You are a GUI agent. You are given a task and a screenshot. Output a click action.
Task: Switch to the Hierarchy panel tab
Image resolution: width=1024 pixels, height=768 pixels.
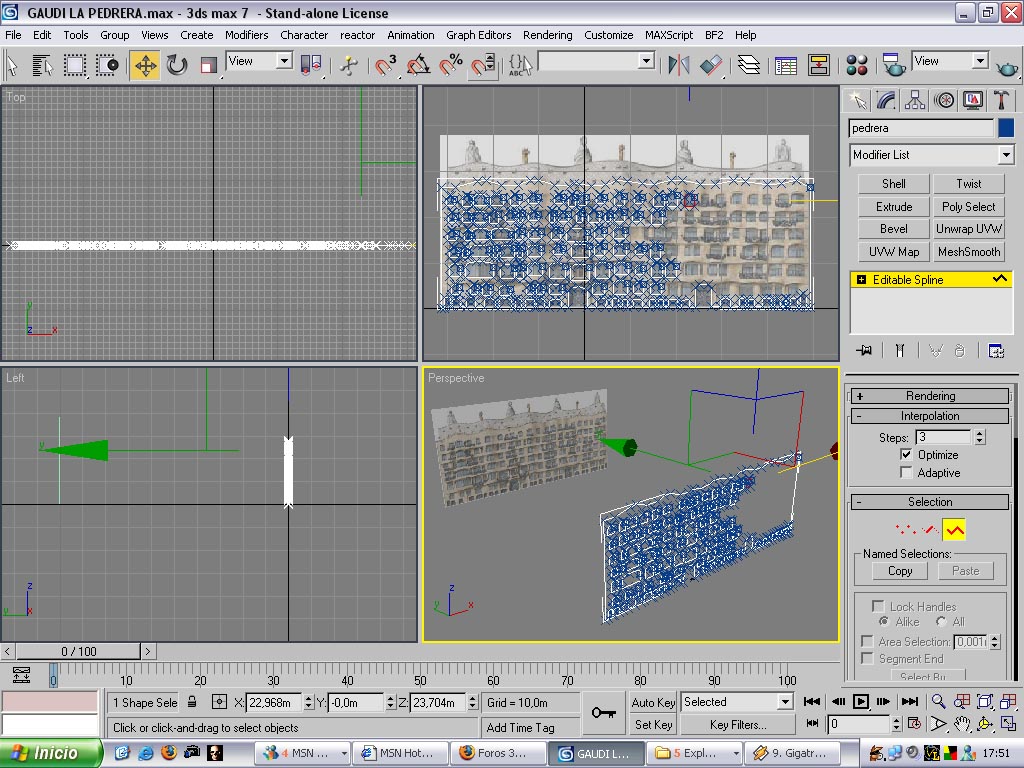click(x=915, y=100)
